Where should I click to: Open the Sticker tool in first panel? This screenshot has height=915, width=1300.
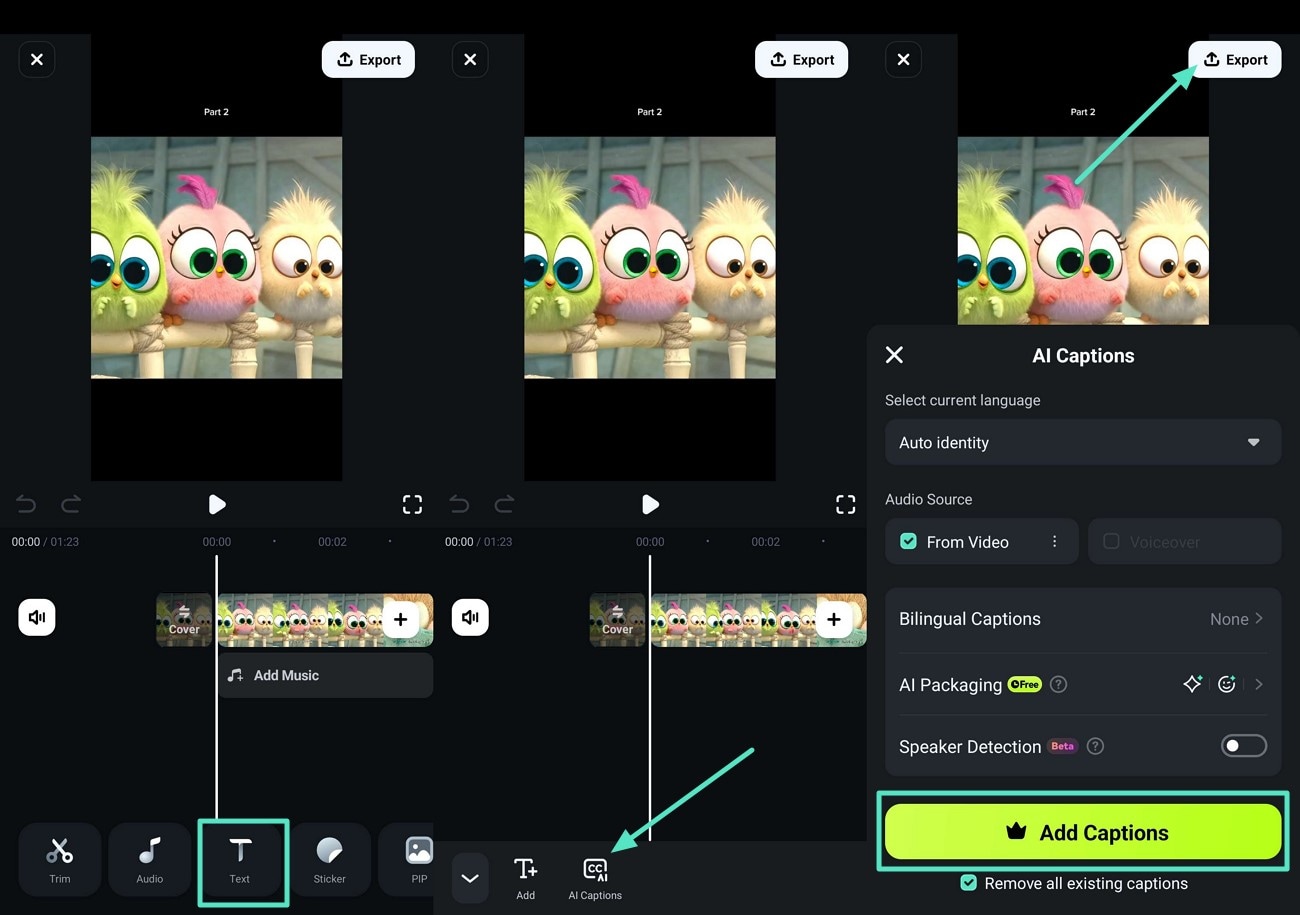coord(329,859)
